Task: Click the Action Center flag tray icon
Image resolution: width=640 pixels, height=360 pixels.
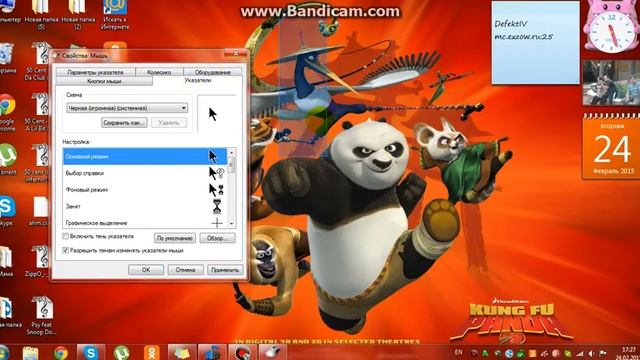Action: coord(603,353)
